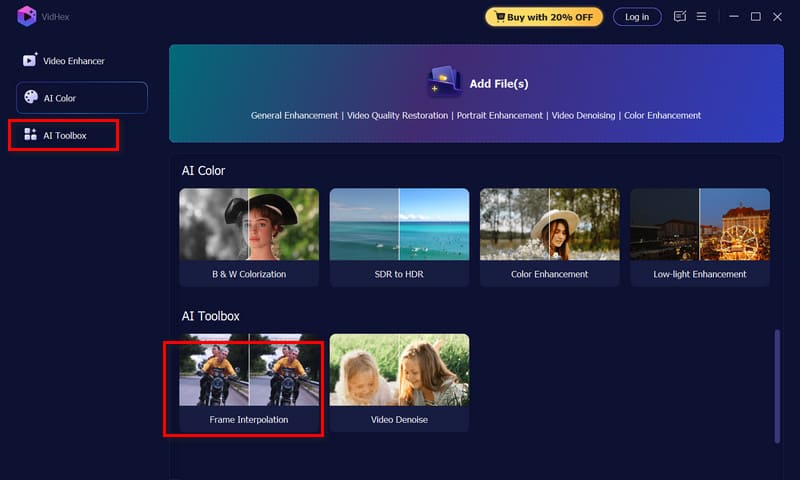800x480 pixels.
Task: Launch the Frame Interpolation tool
Action: 249,382
